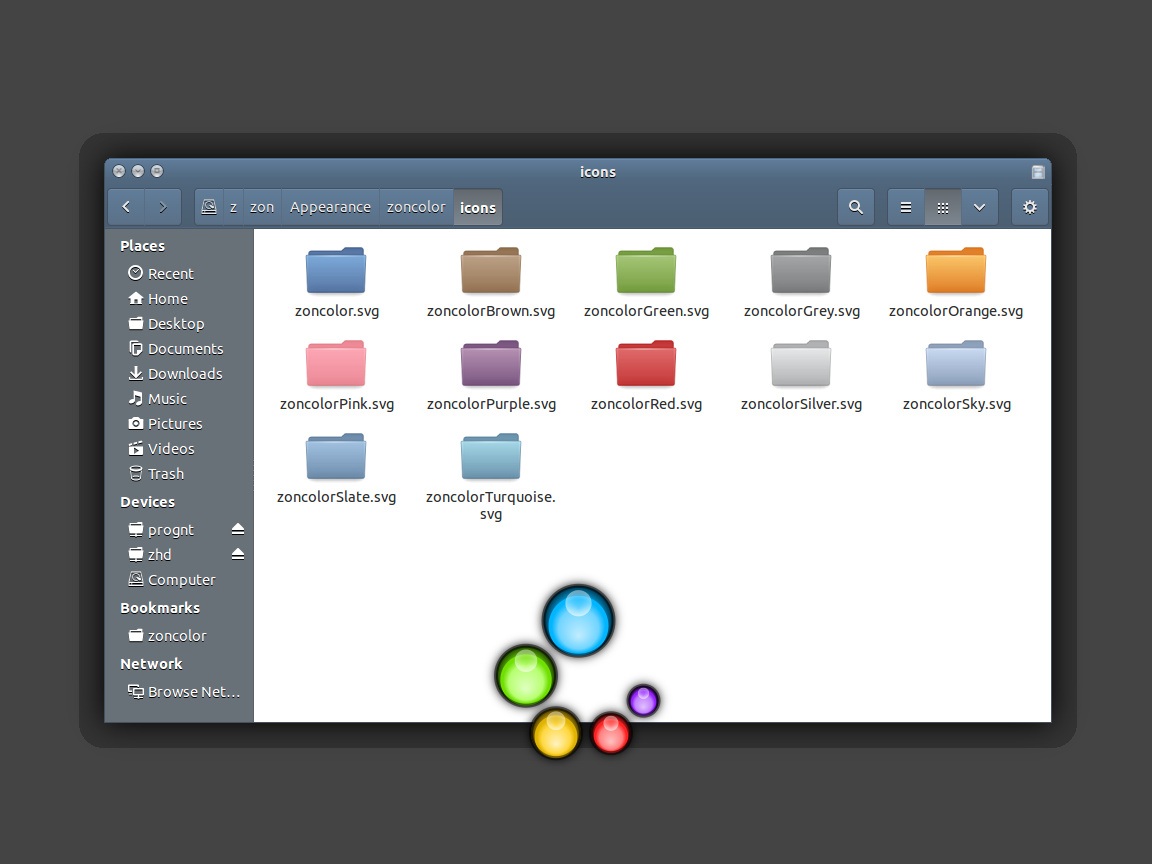This screenshot has width=1152, height=864.
Task: Select the zoncolorSlate.svg file icon
Action: [x=336, y=456]
